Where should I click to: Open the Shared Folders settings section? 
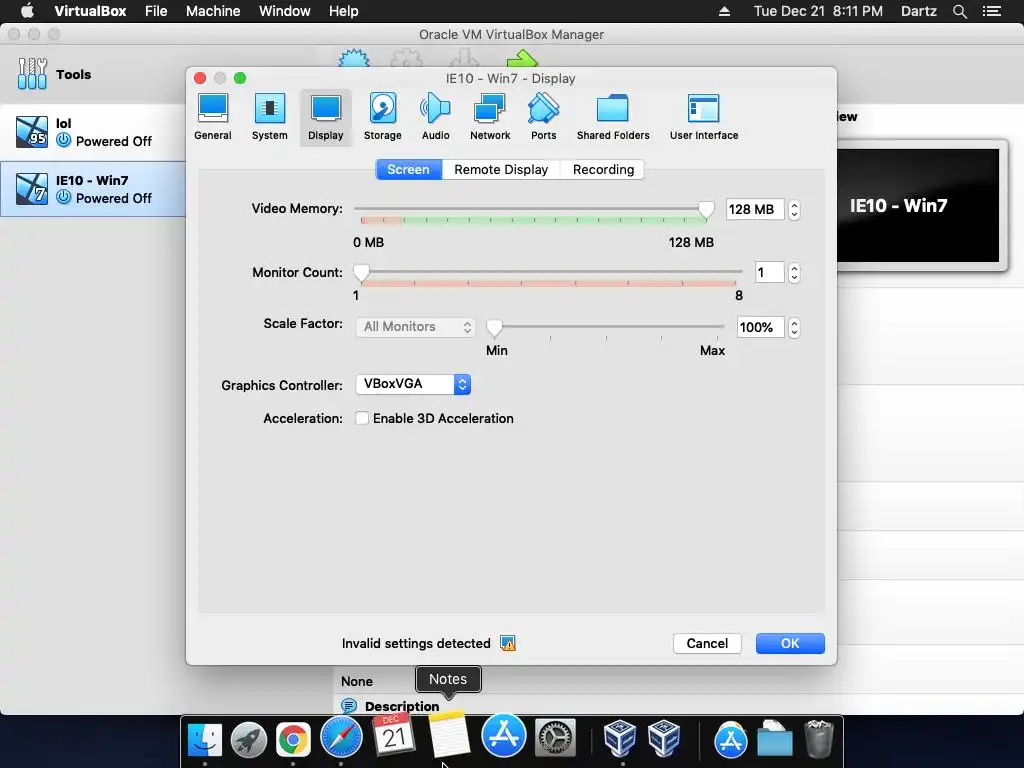coord(613,117)
